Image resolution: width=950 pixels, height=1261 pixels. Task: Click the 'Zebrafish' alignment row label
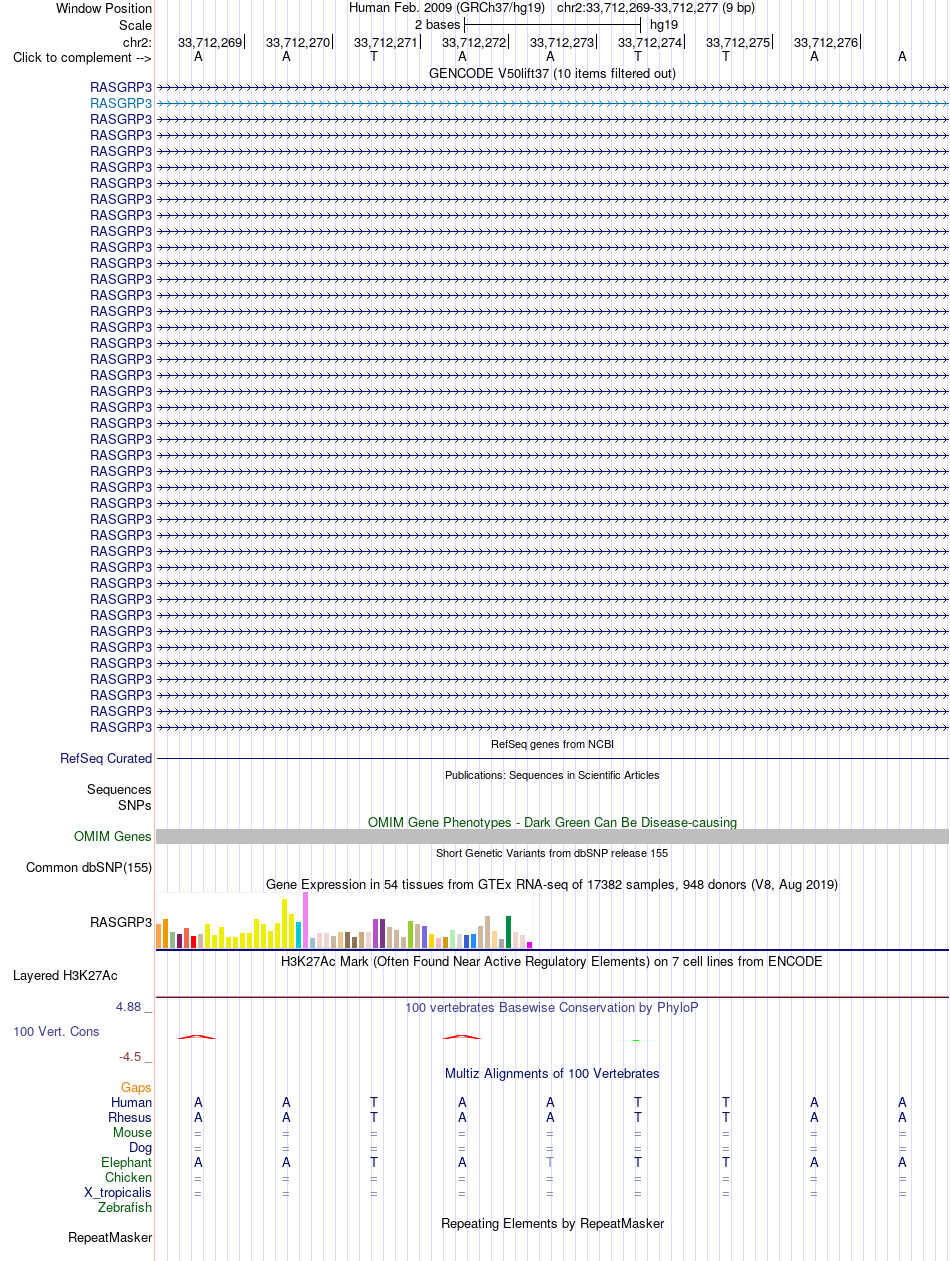click(x=125, y=1208)
